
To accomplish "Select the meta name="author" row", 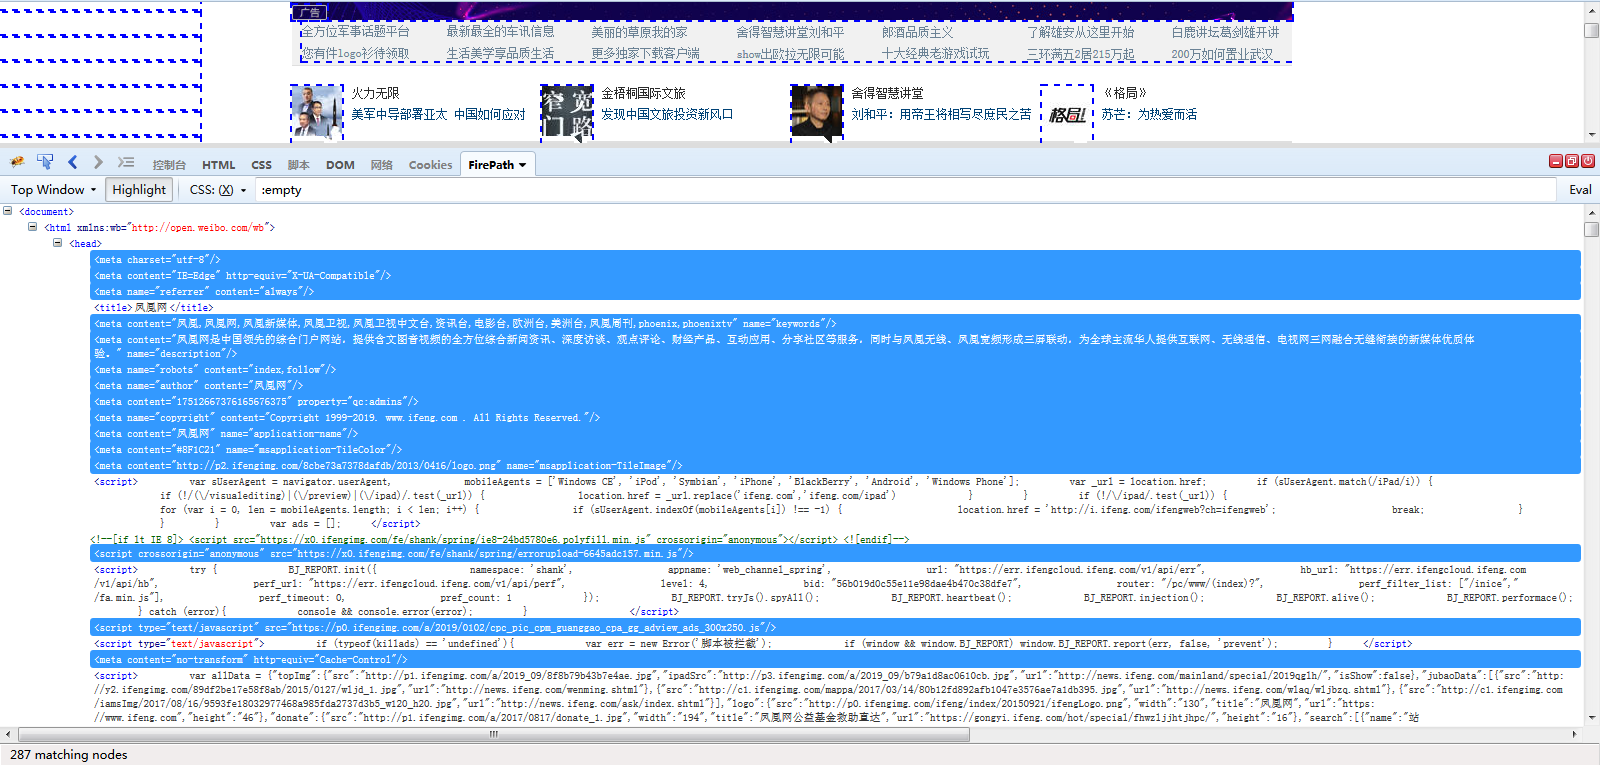I will pos(836,385).
